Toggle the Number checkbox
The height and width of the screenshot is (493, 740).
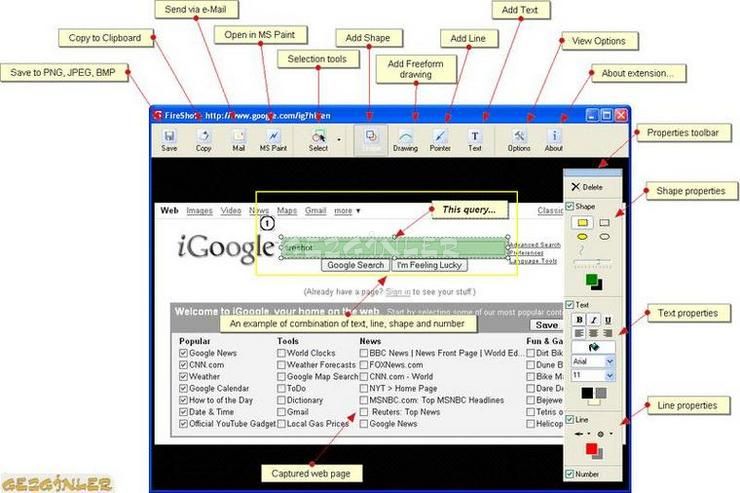[570, 474]
